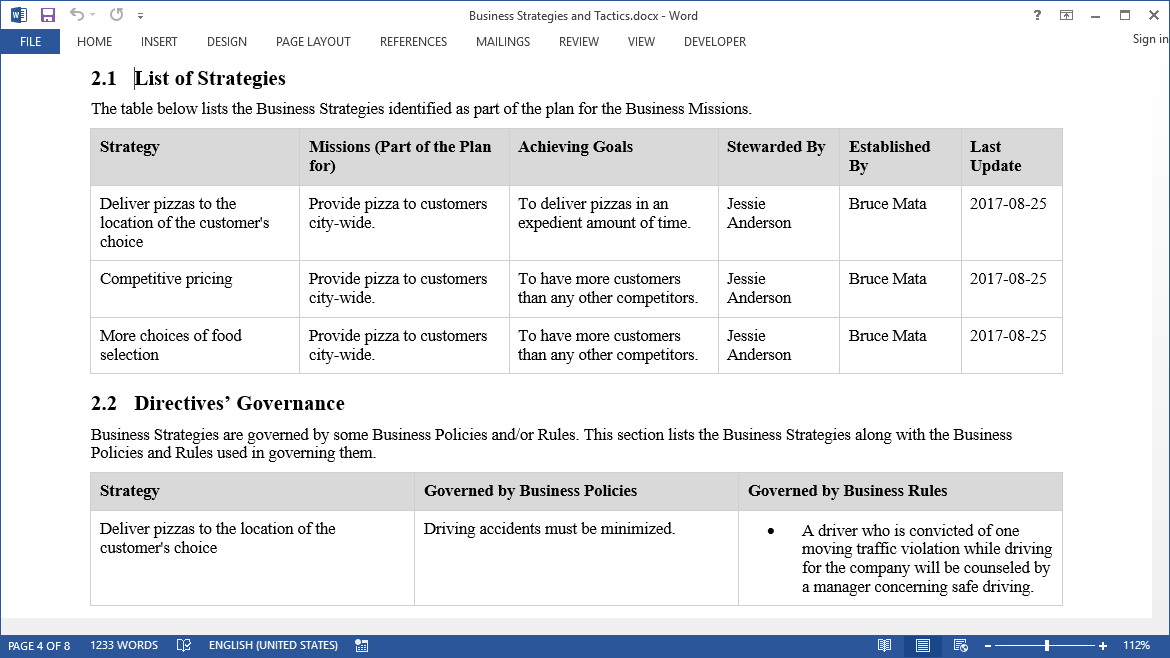Switch to Web Layout view
This screenshot has width=1170, height=658.
tap(960, 646)
